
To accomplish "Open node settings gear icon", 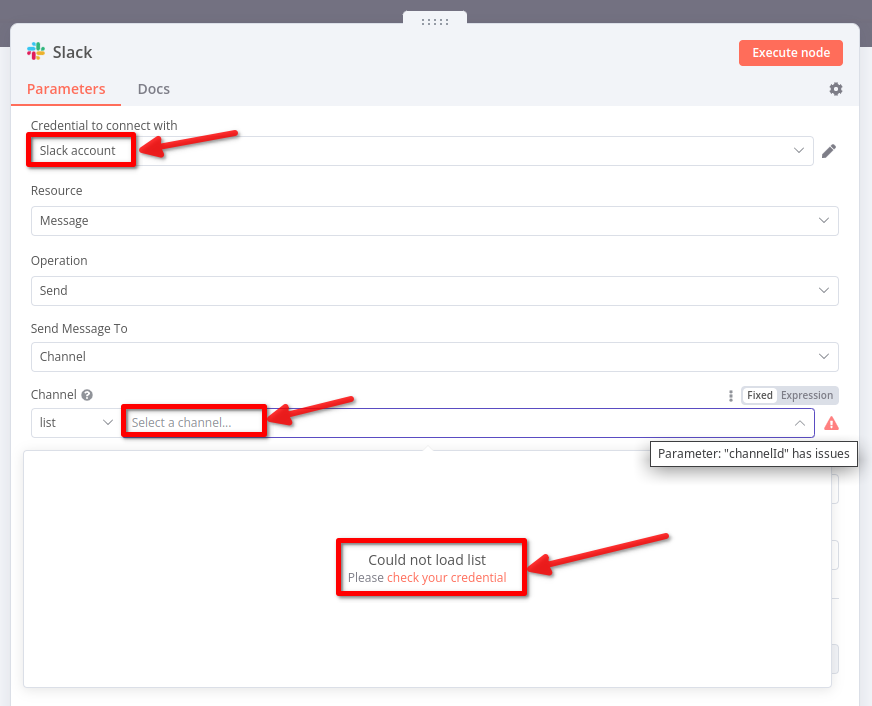I will click(x=836, y=89).
